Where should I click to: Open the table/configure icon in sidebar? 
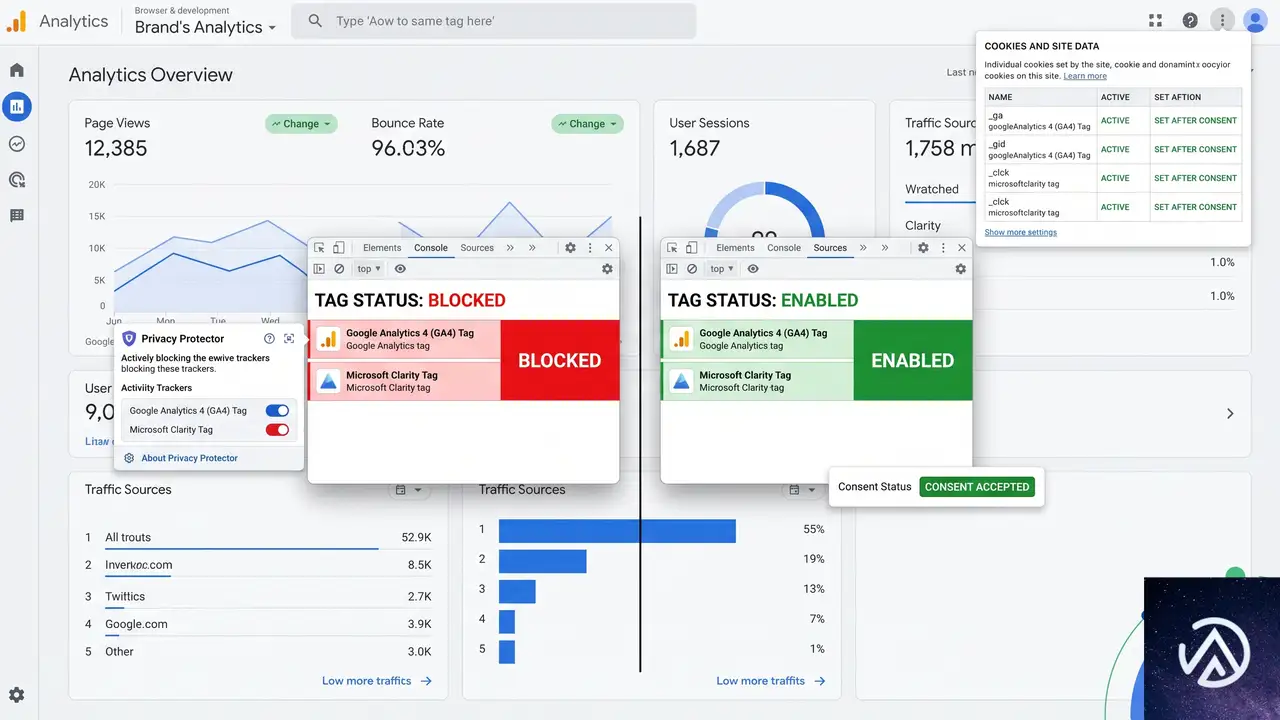point(17,215)
